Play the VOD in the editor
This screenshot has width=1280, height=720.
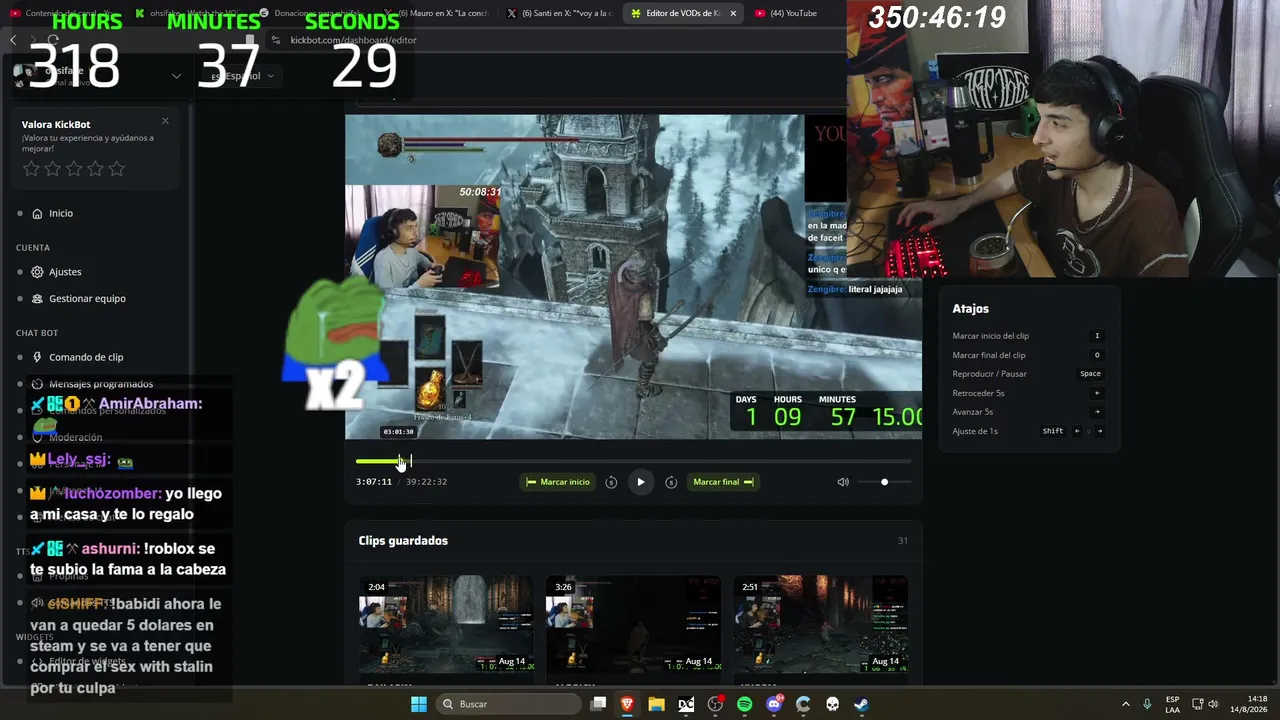pyautogui.click(x=641, y=482)
